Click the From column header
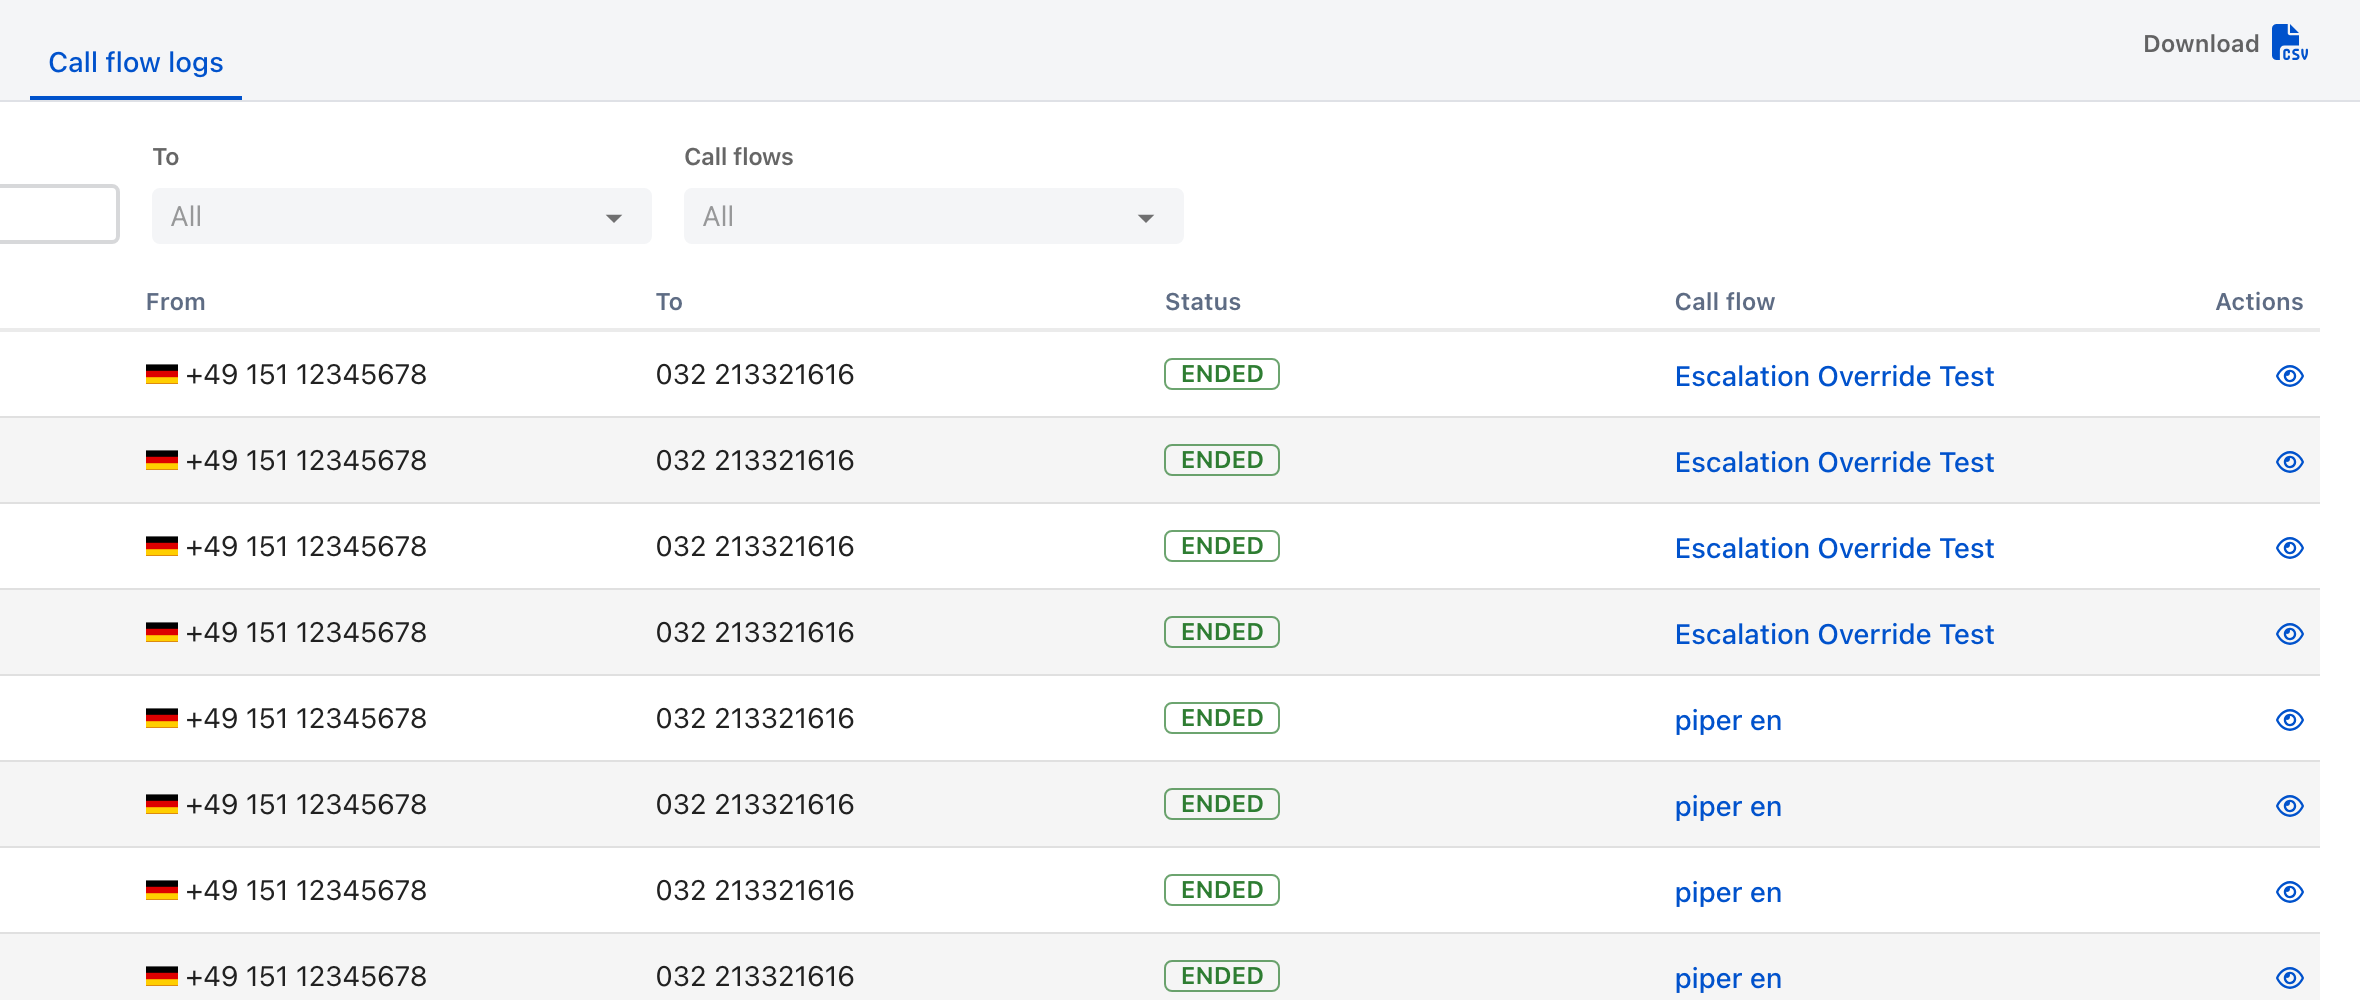Image resolution: width=2360 pixels, height=1000 pixels. point(175,302)
